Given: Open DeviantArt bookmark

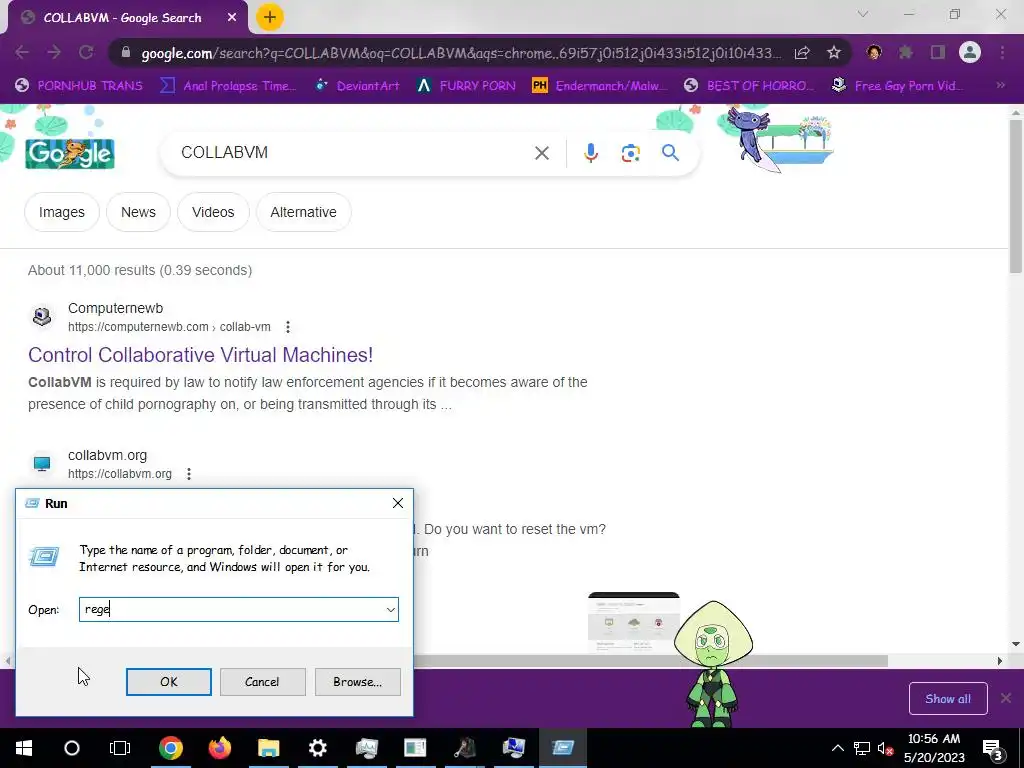Looking at the screenshot, I should coord(357,86).
